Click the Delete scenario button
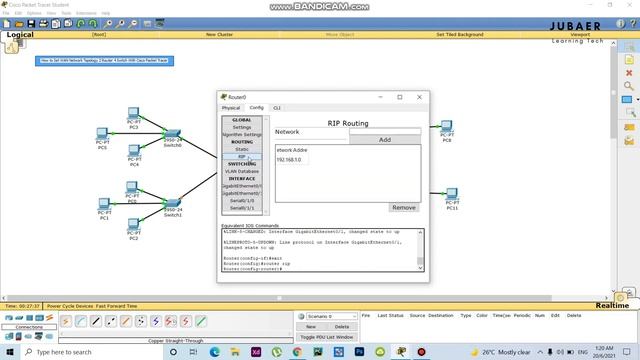This screenshot has width=640, height=360. click(342, 327)
